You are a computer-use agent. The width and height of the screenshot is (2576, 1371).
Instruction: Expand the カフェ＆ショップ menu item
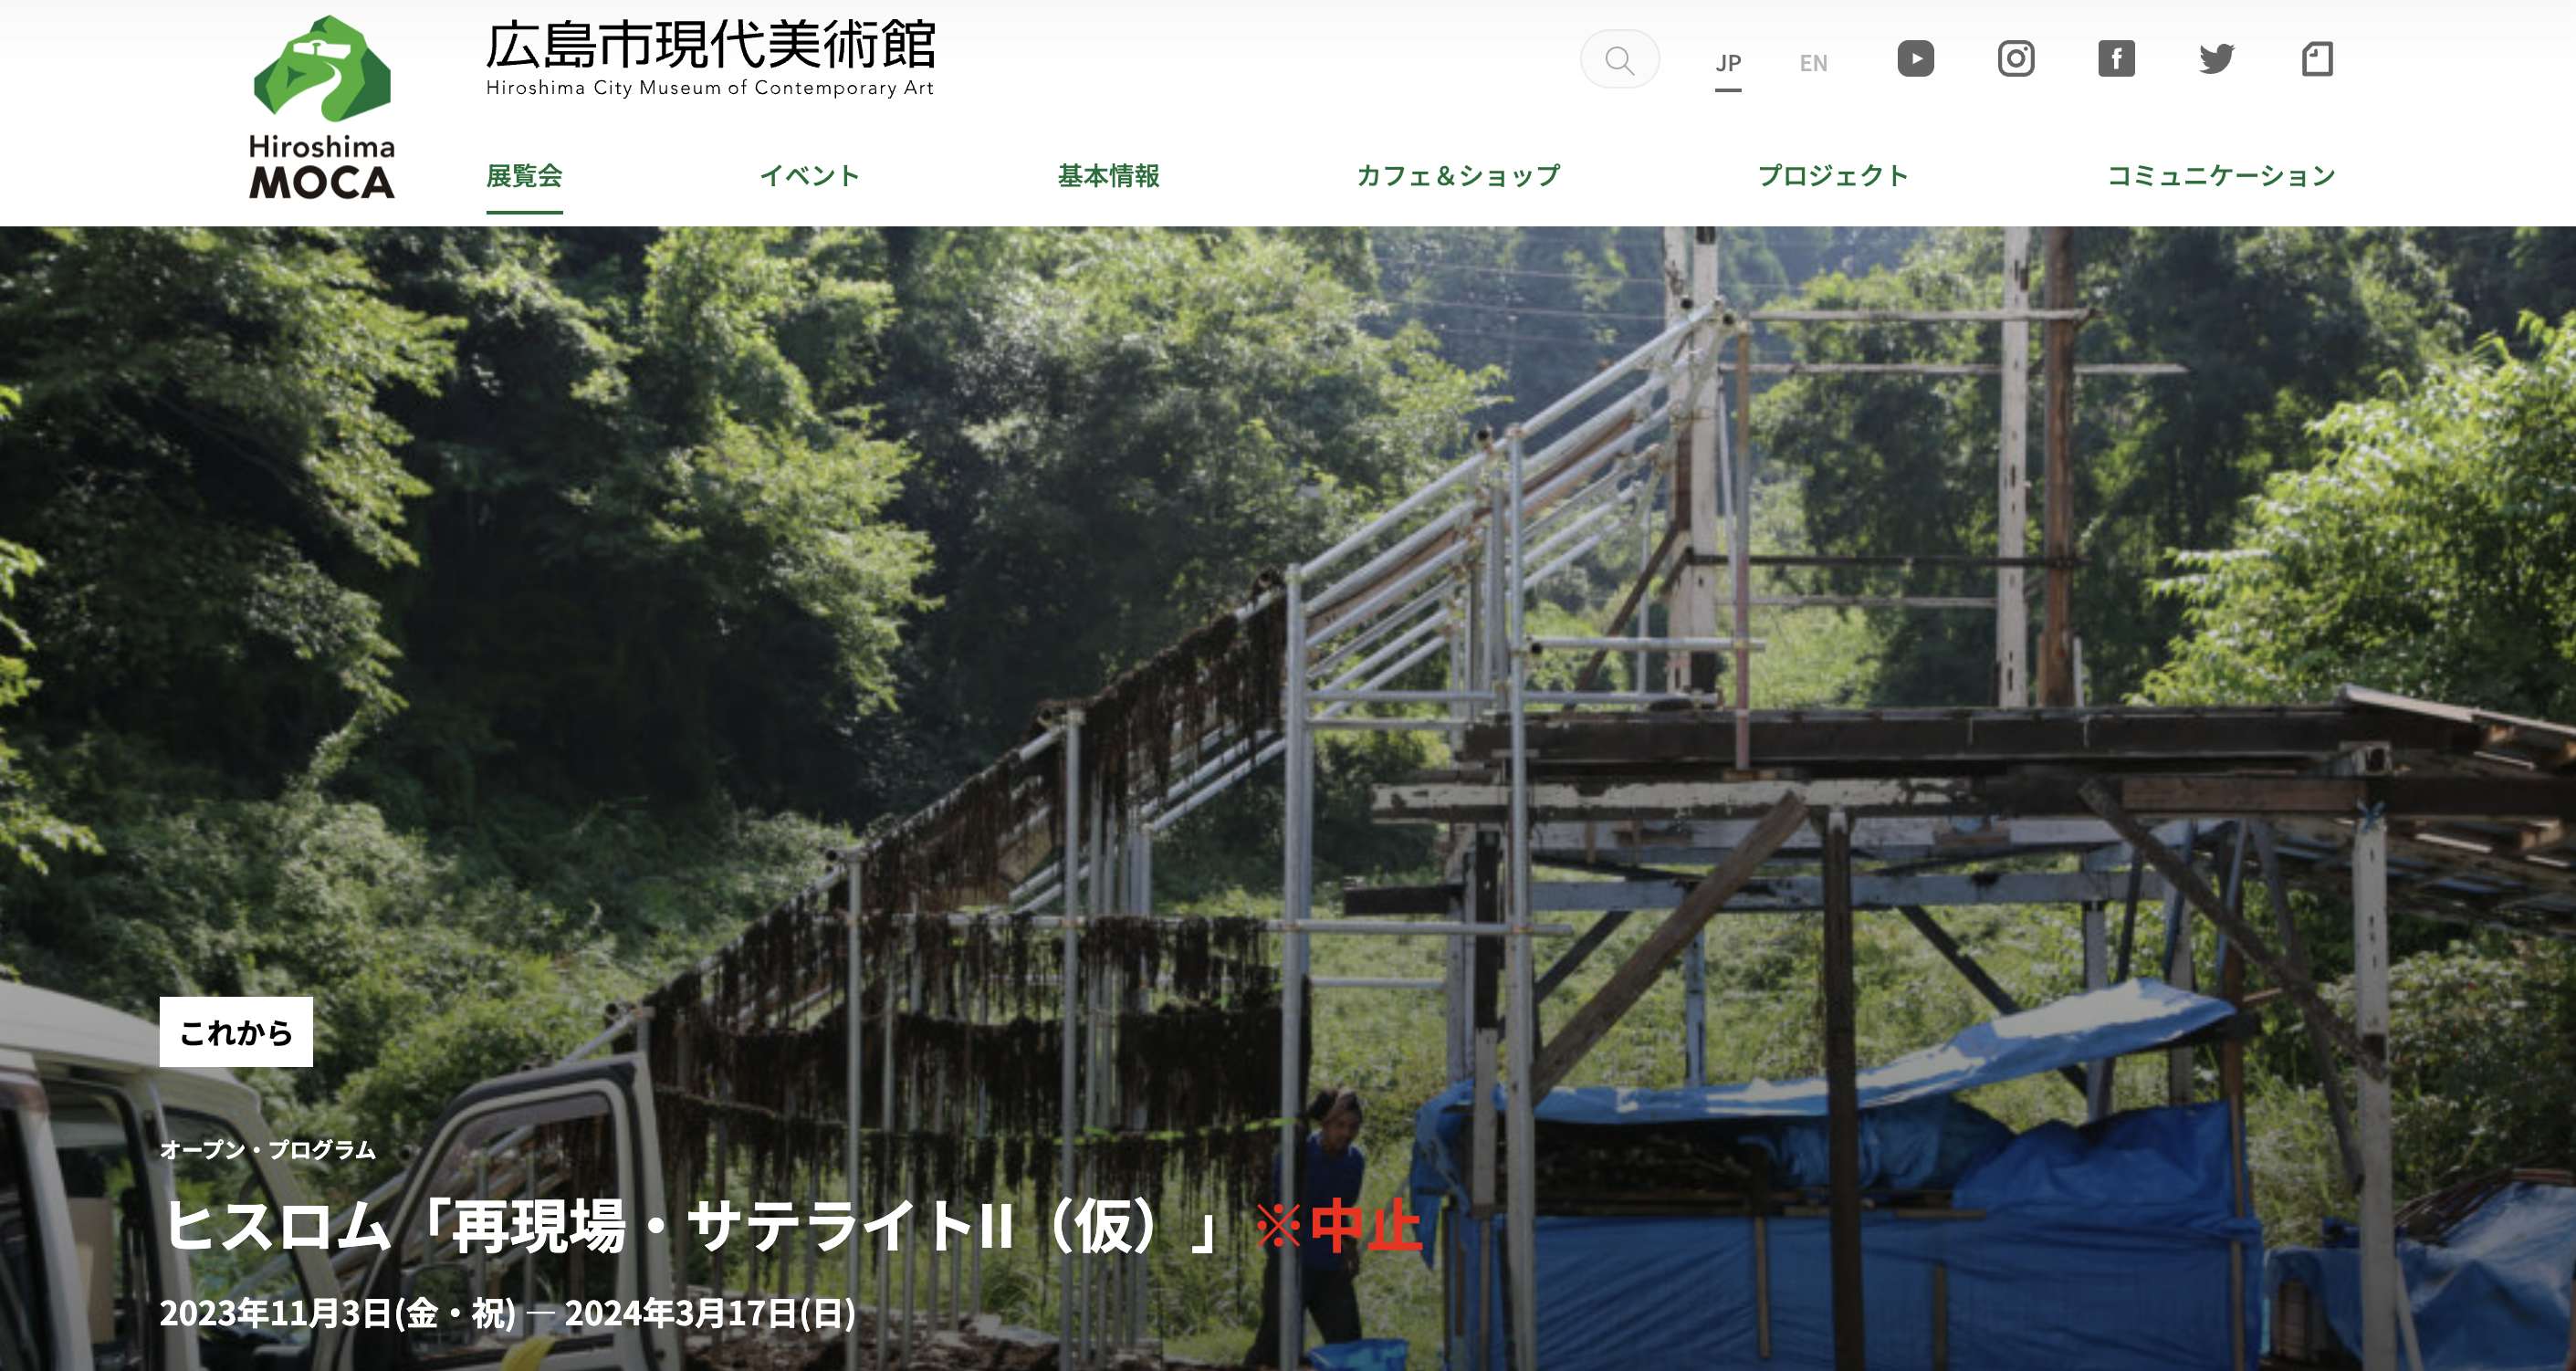tap(1458, 176)
